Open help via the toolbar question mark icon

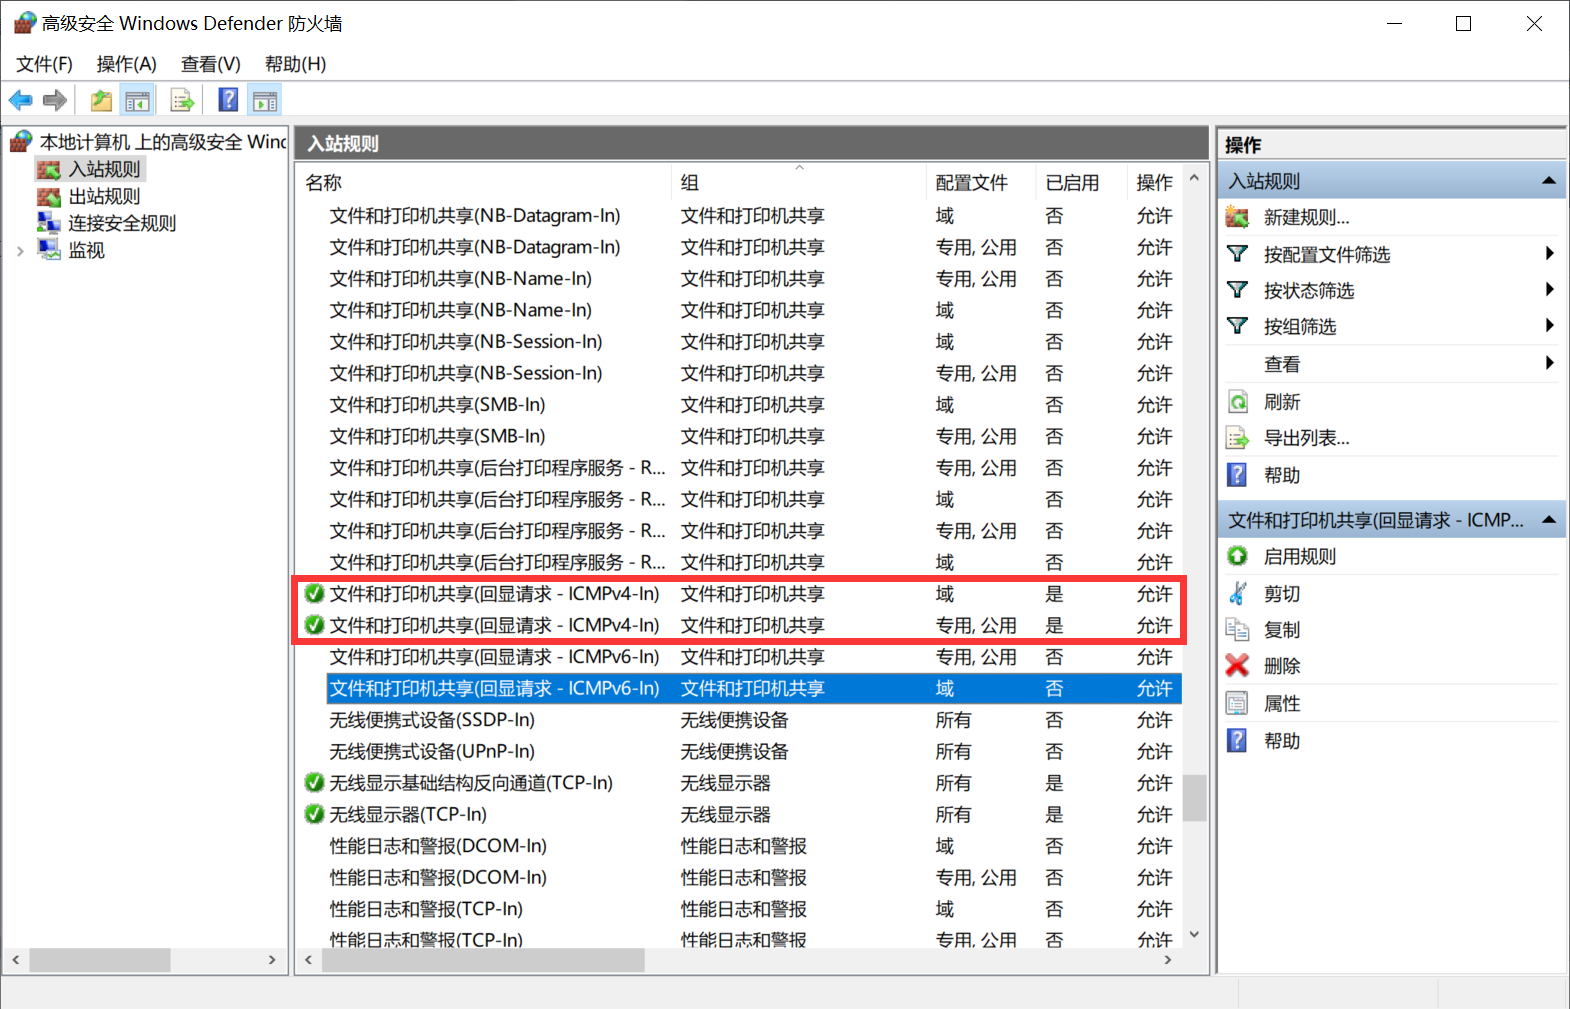(x=229, y=100)
